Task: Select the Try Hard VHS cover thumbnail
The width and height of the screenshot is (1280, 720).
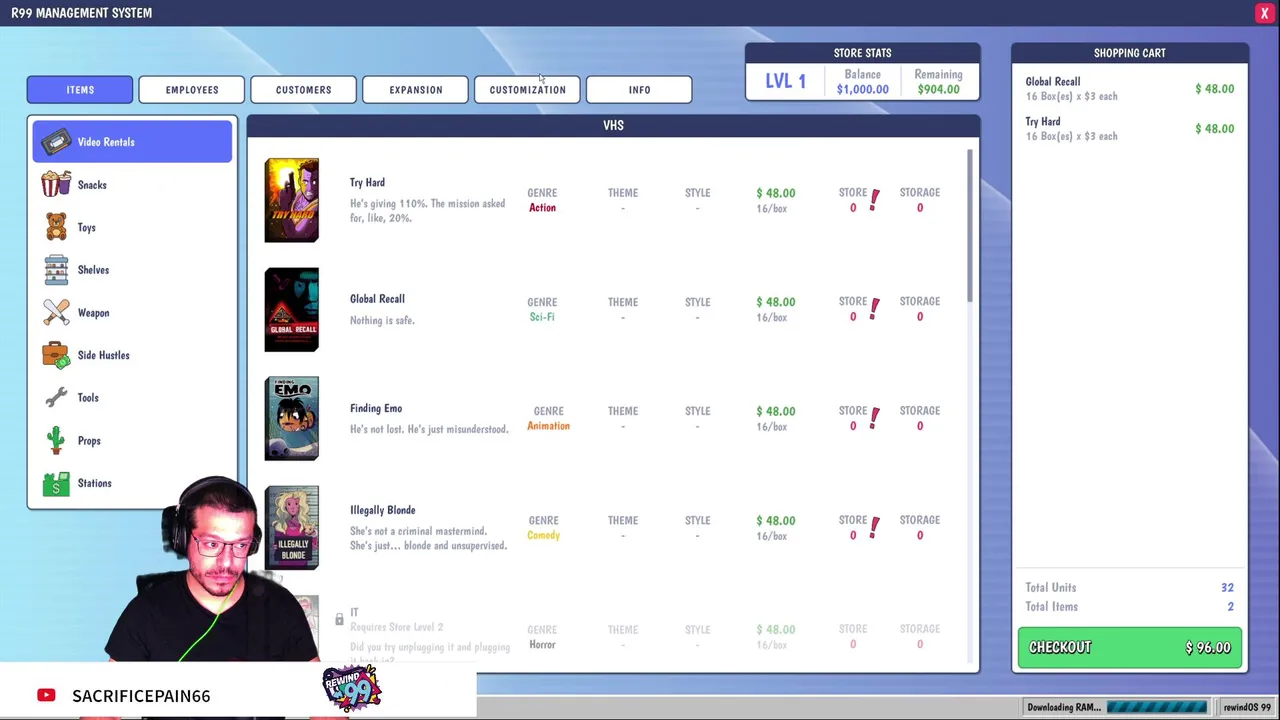Action: coord(292,200)
